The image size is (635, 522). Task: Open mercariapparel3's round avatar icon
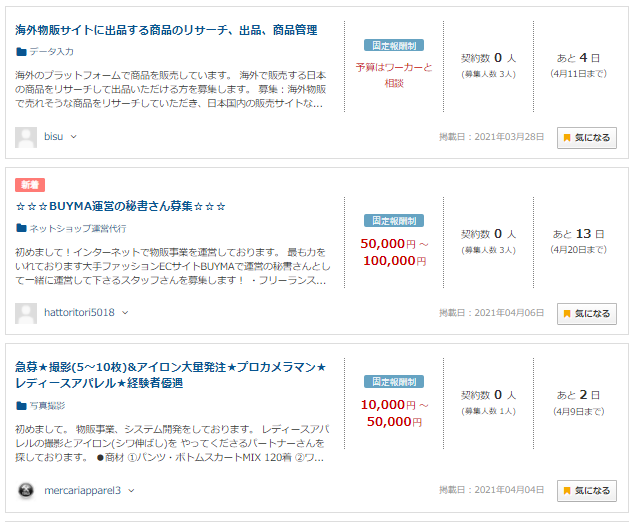(x=26, y=491)
